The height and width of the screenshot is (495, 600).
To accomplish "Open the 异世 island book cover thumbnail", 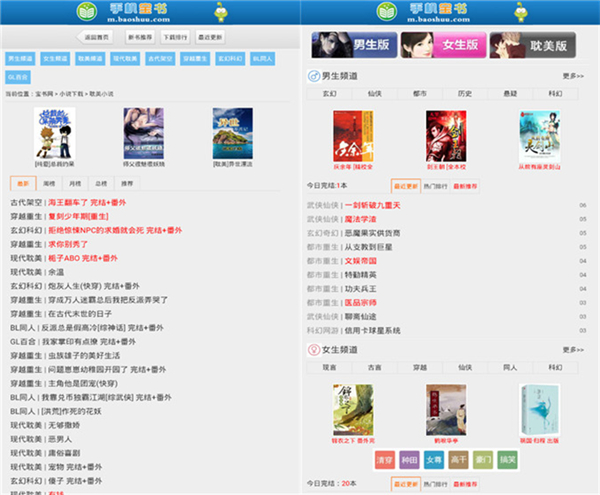I will [233, 133].
